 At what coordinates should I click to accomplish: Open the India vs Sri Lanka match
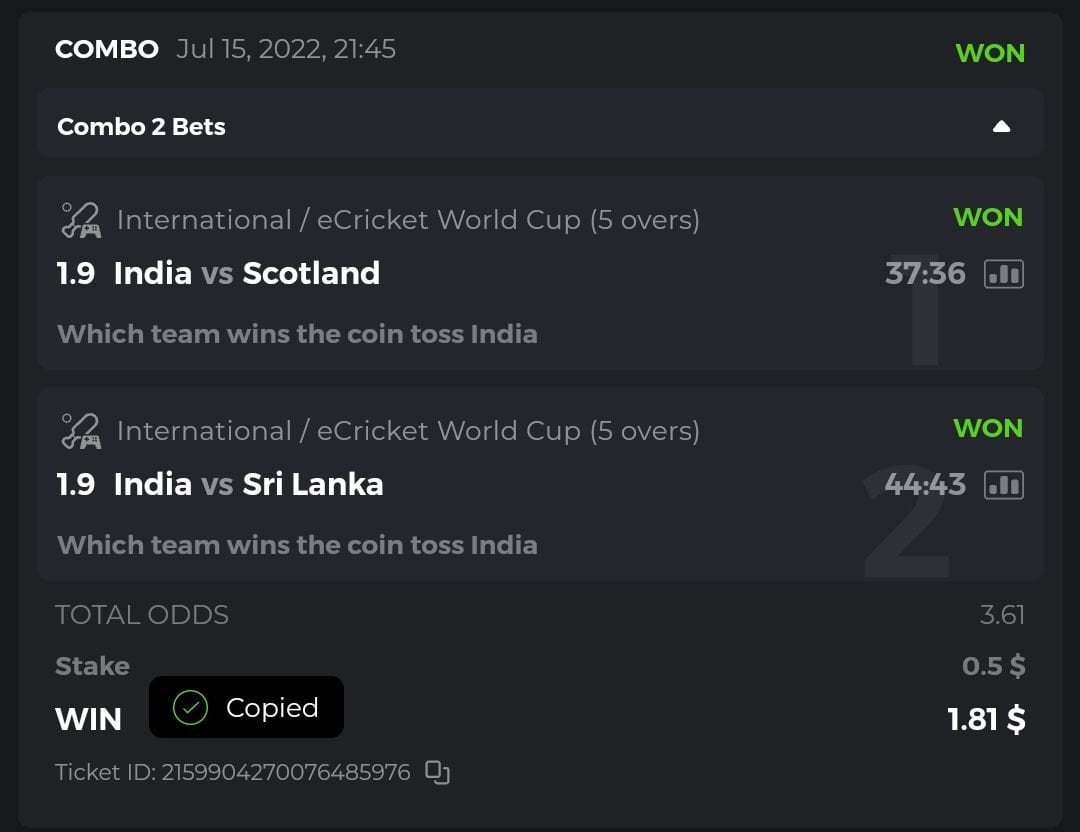pos(248,484)
